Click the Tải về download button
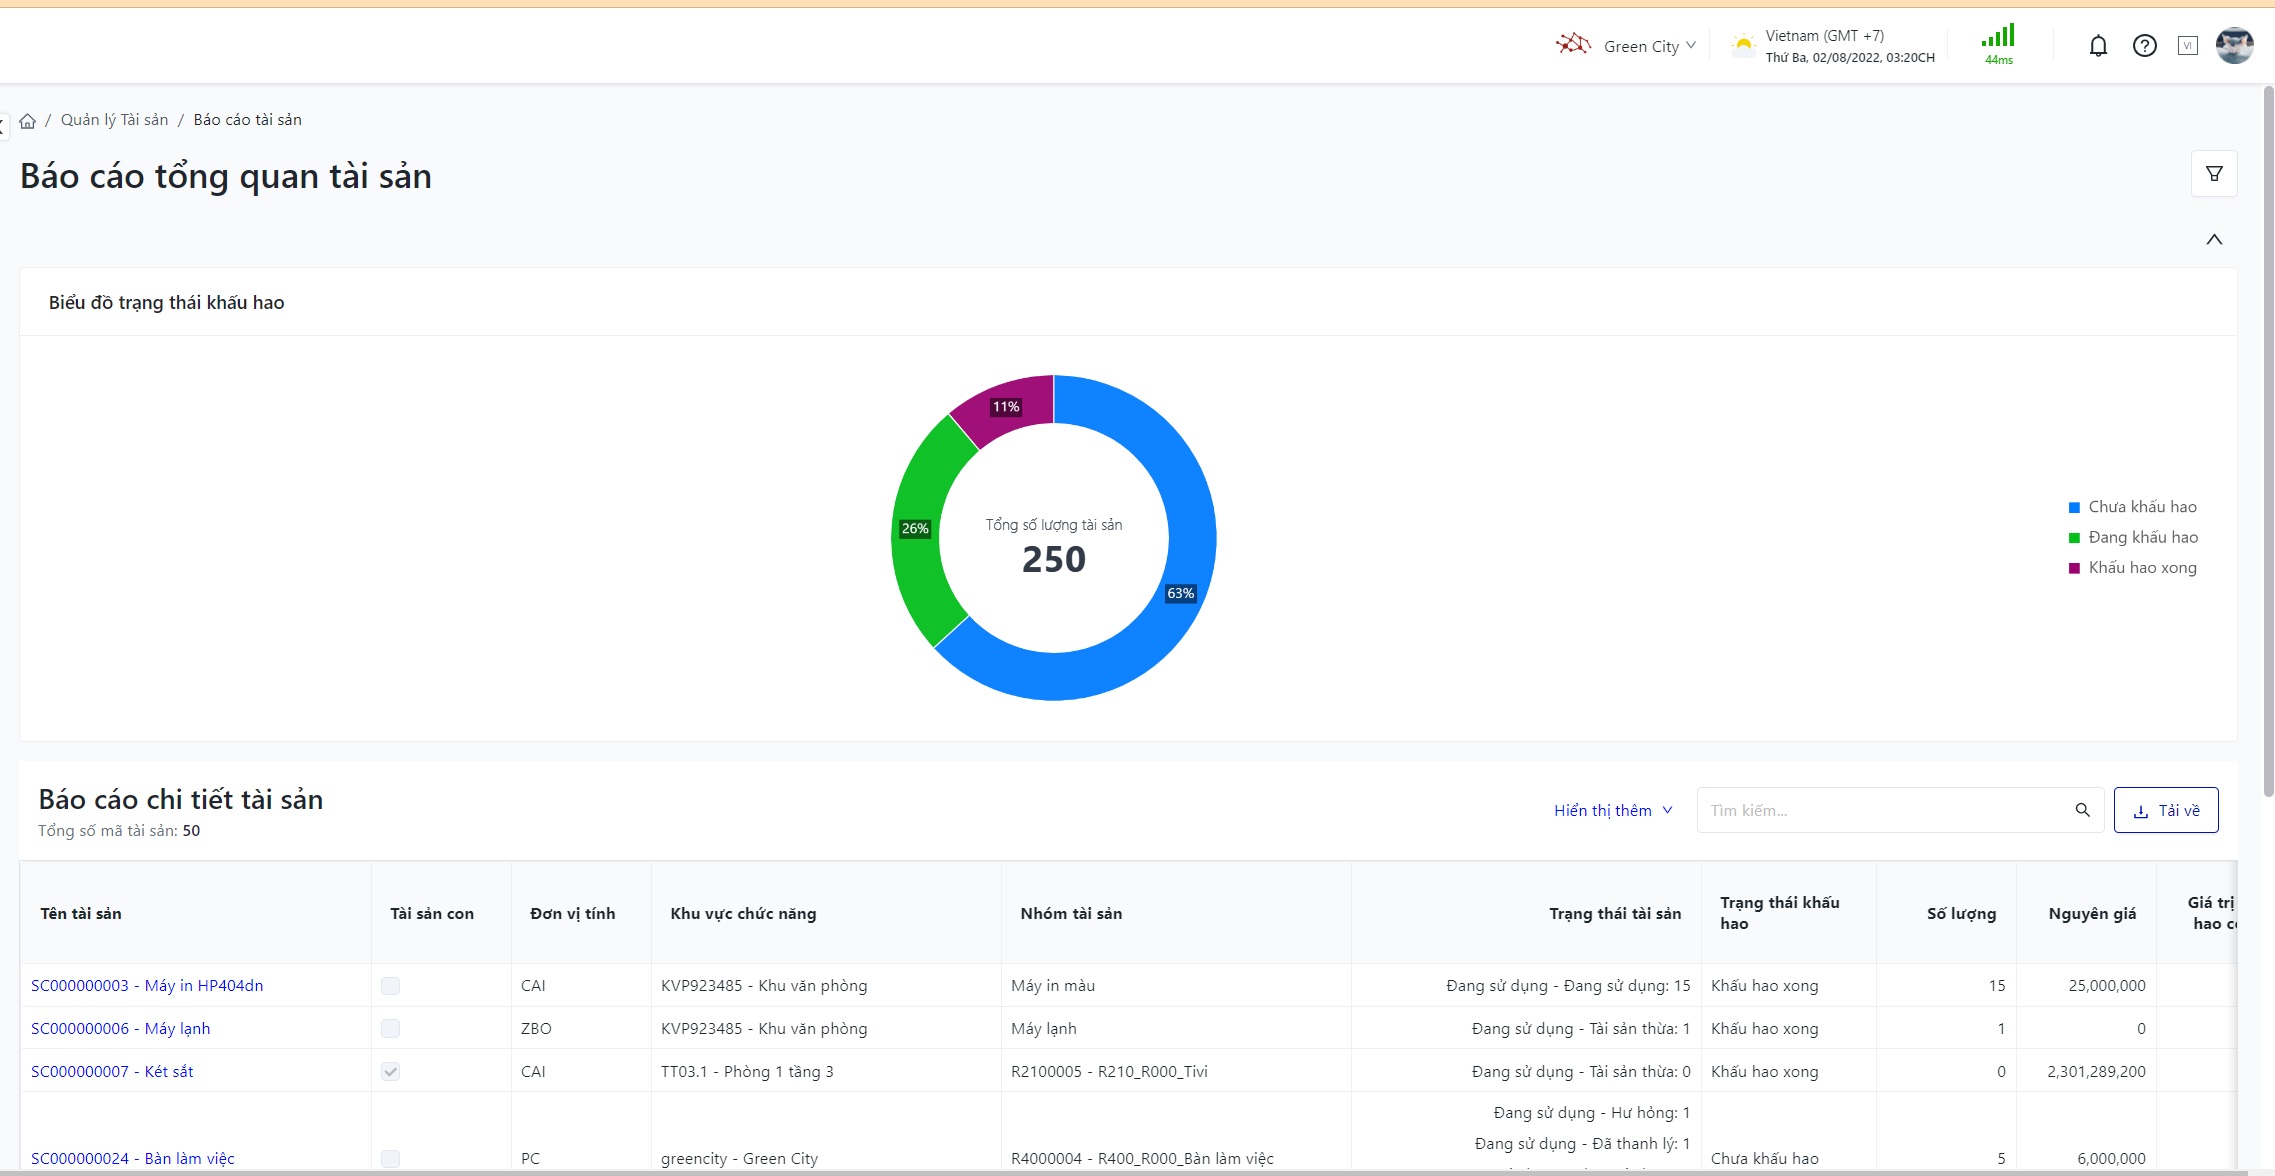The height and width of the screenshot is (1176, 2275). pyautogui.click(x=2166, y=810)
